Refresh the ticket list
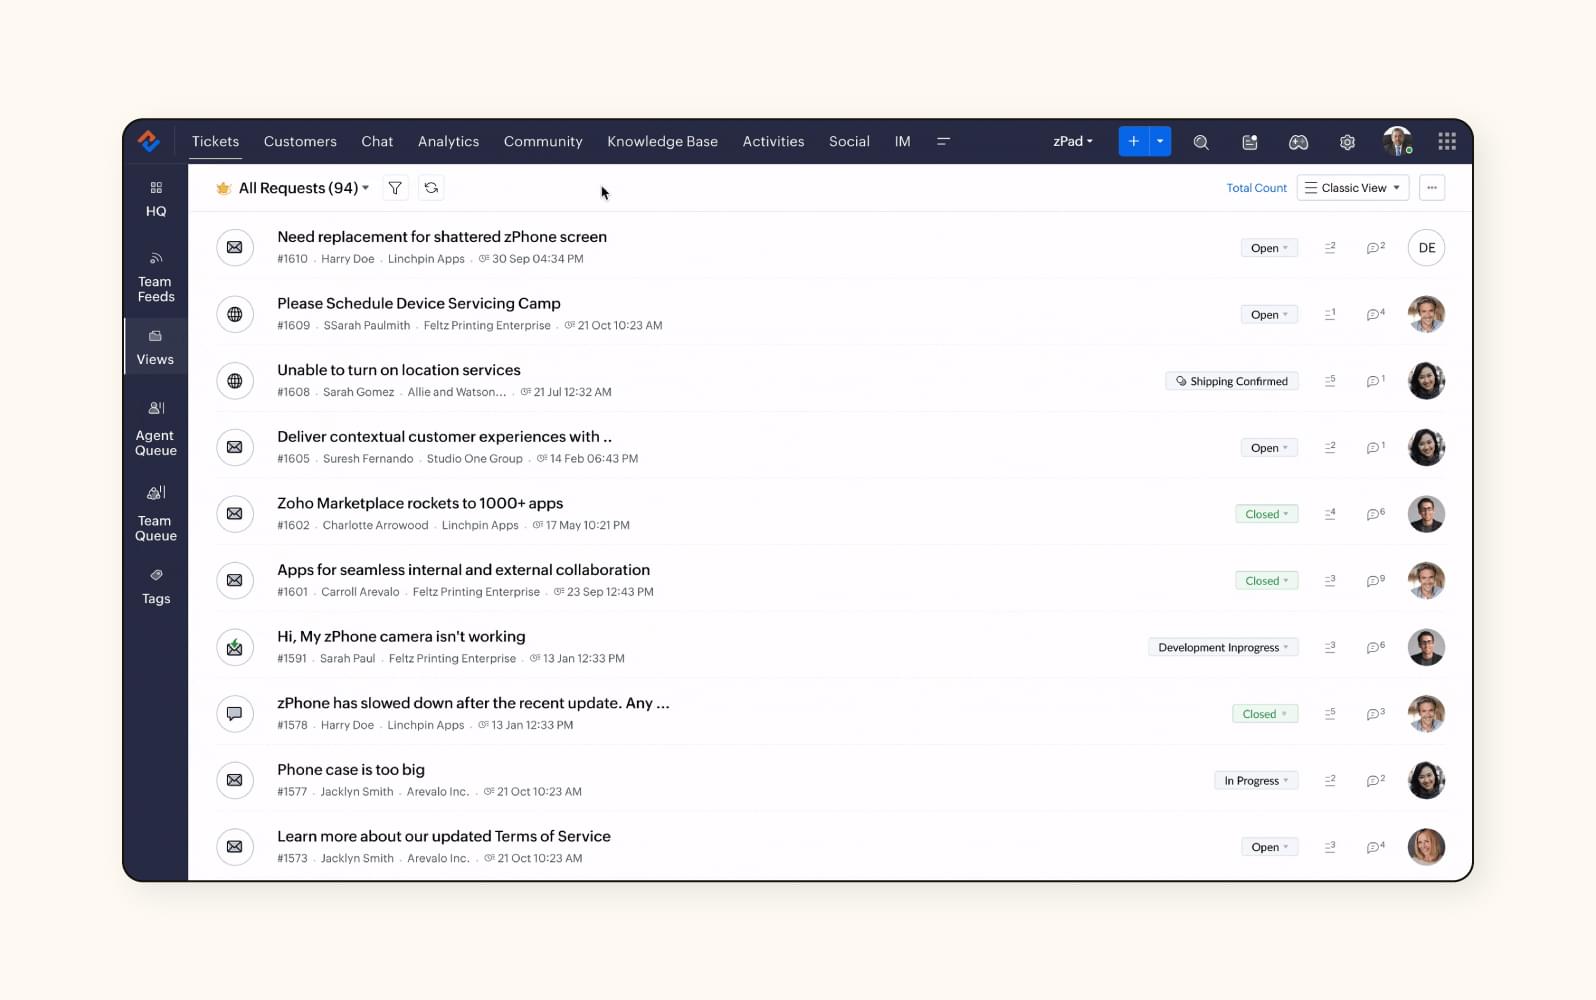Viewport: 1596px width, 1000px height. [x=431, y=188]
